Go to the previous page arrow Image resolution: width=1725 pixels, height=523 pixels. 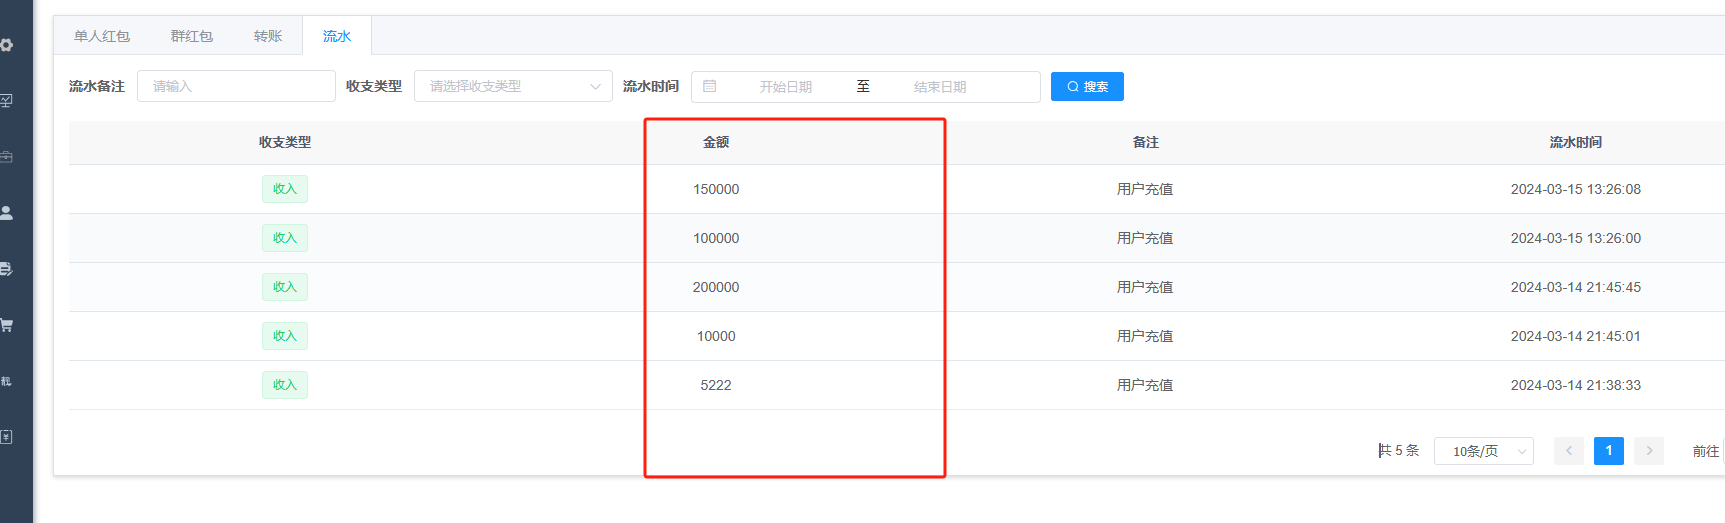click(x=1568, y=451)
